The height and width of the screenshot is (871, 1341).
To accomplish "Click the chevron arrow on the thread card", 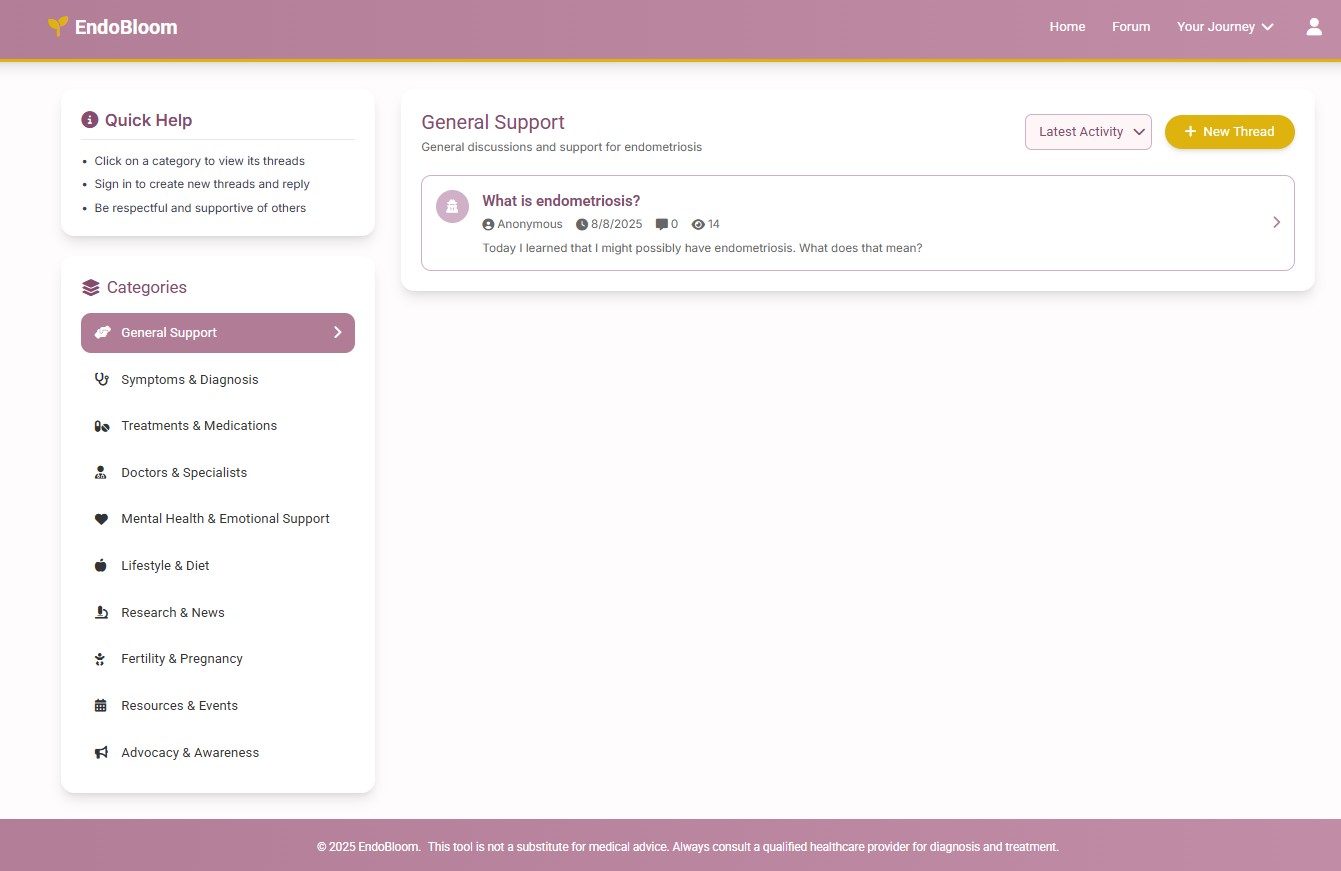I will tap(1276, 222).
